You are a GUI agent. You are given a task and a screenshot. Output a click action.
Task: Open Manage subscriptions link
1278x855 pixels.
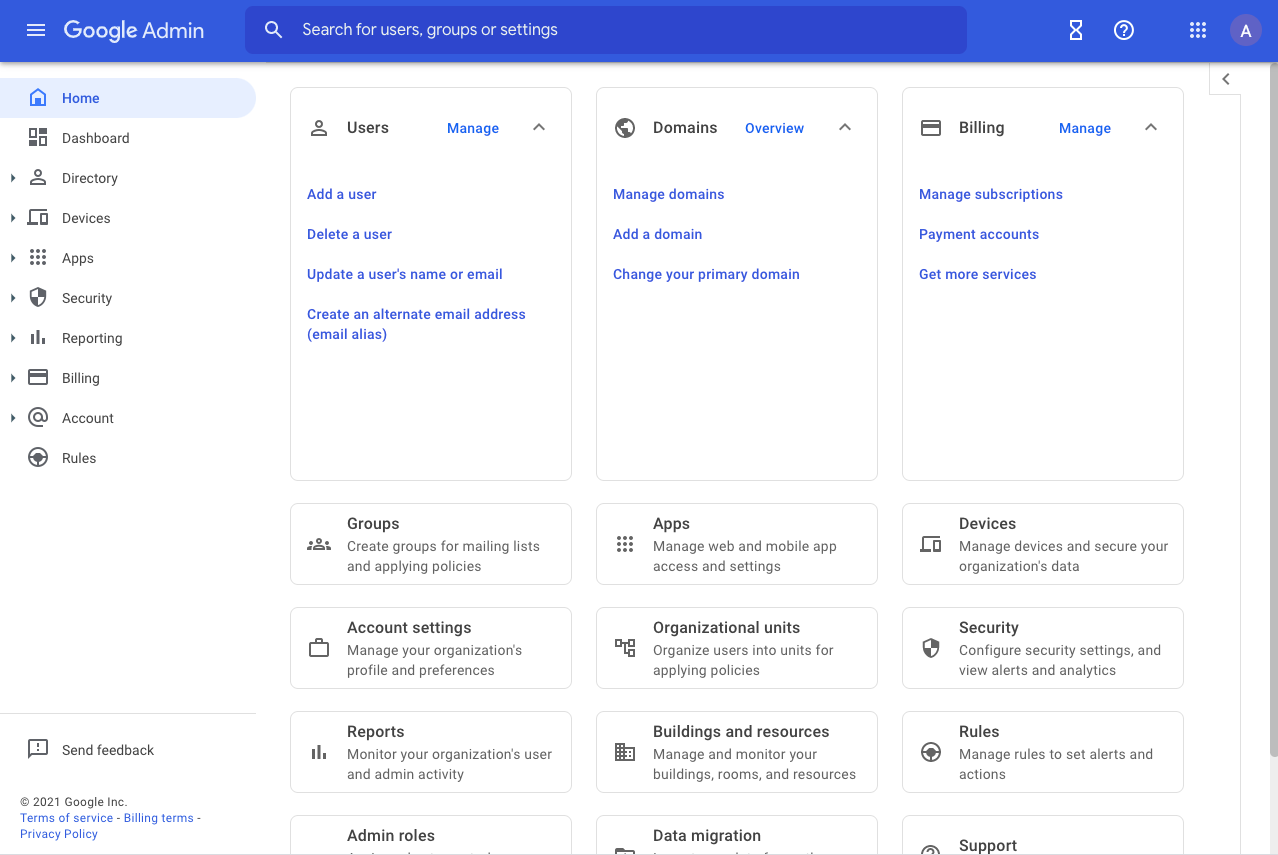click(x=991, y=194)
